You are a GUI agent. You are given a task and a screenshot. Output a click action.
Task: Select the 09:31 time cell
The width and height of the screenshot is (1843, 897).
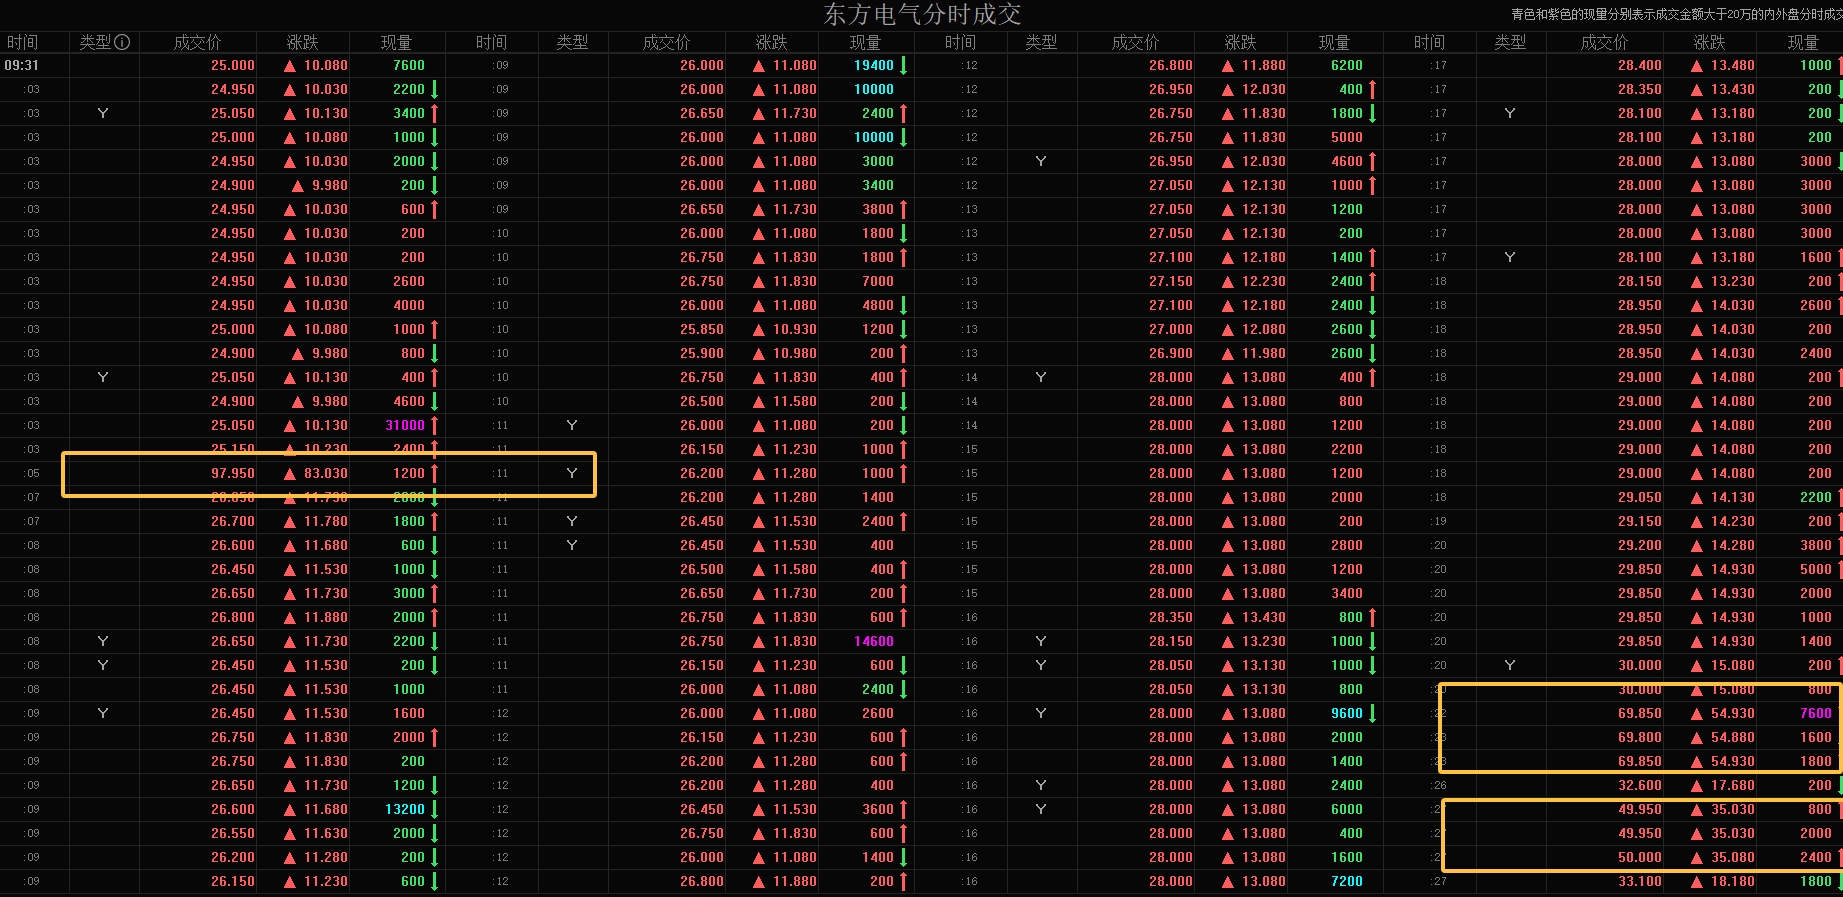[x=22, y=65]
